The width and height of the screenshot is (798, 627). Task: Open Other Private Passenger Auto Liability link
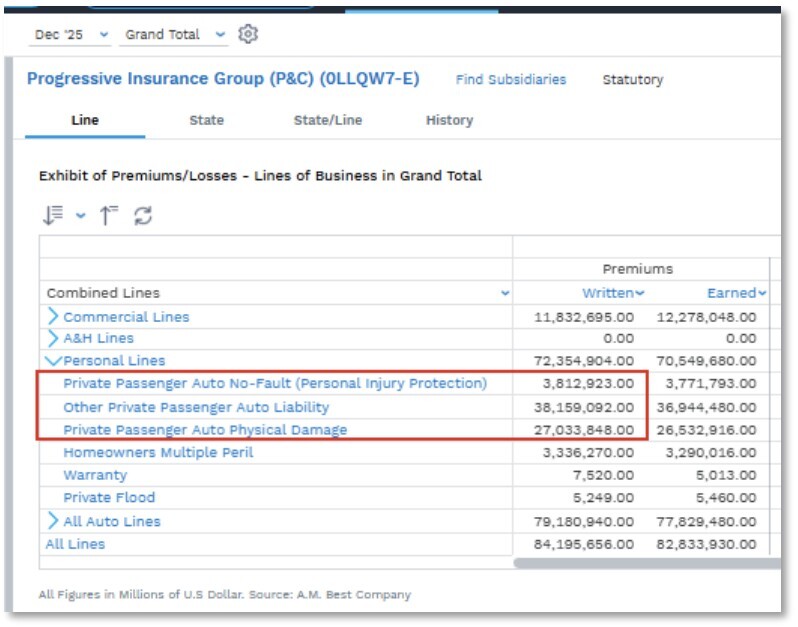click(x=196, y=407)
